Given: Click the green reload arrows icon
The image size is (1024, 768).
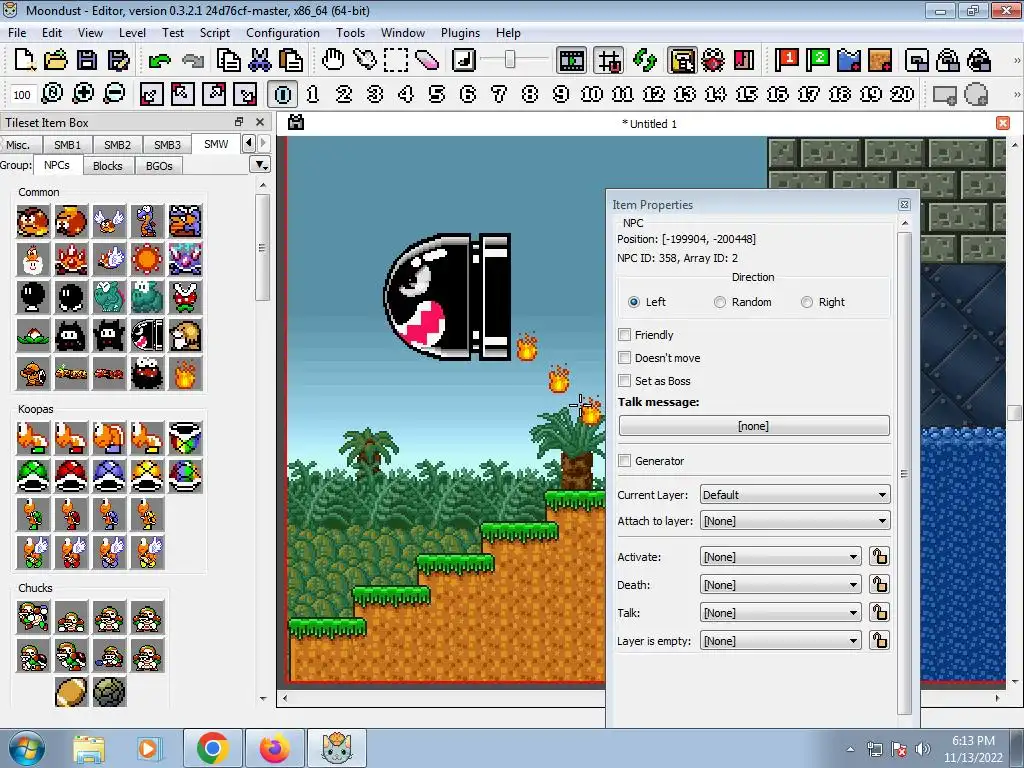Looking at the screenshot, I should tap(645, 60).
